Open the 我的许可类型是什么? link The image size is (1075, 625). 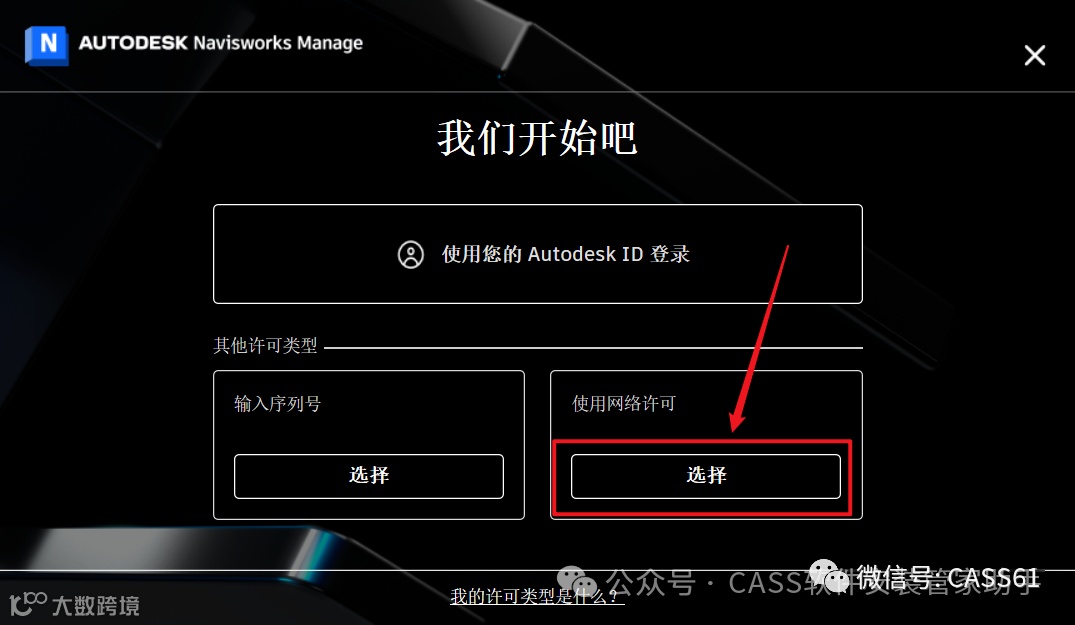click(x=537, y=596)
